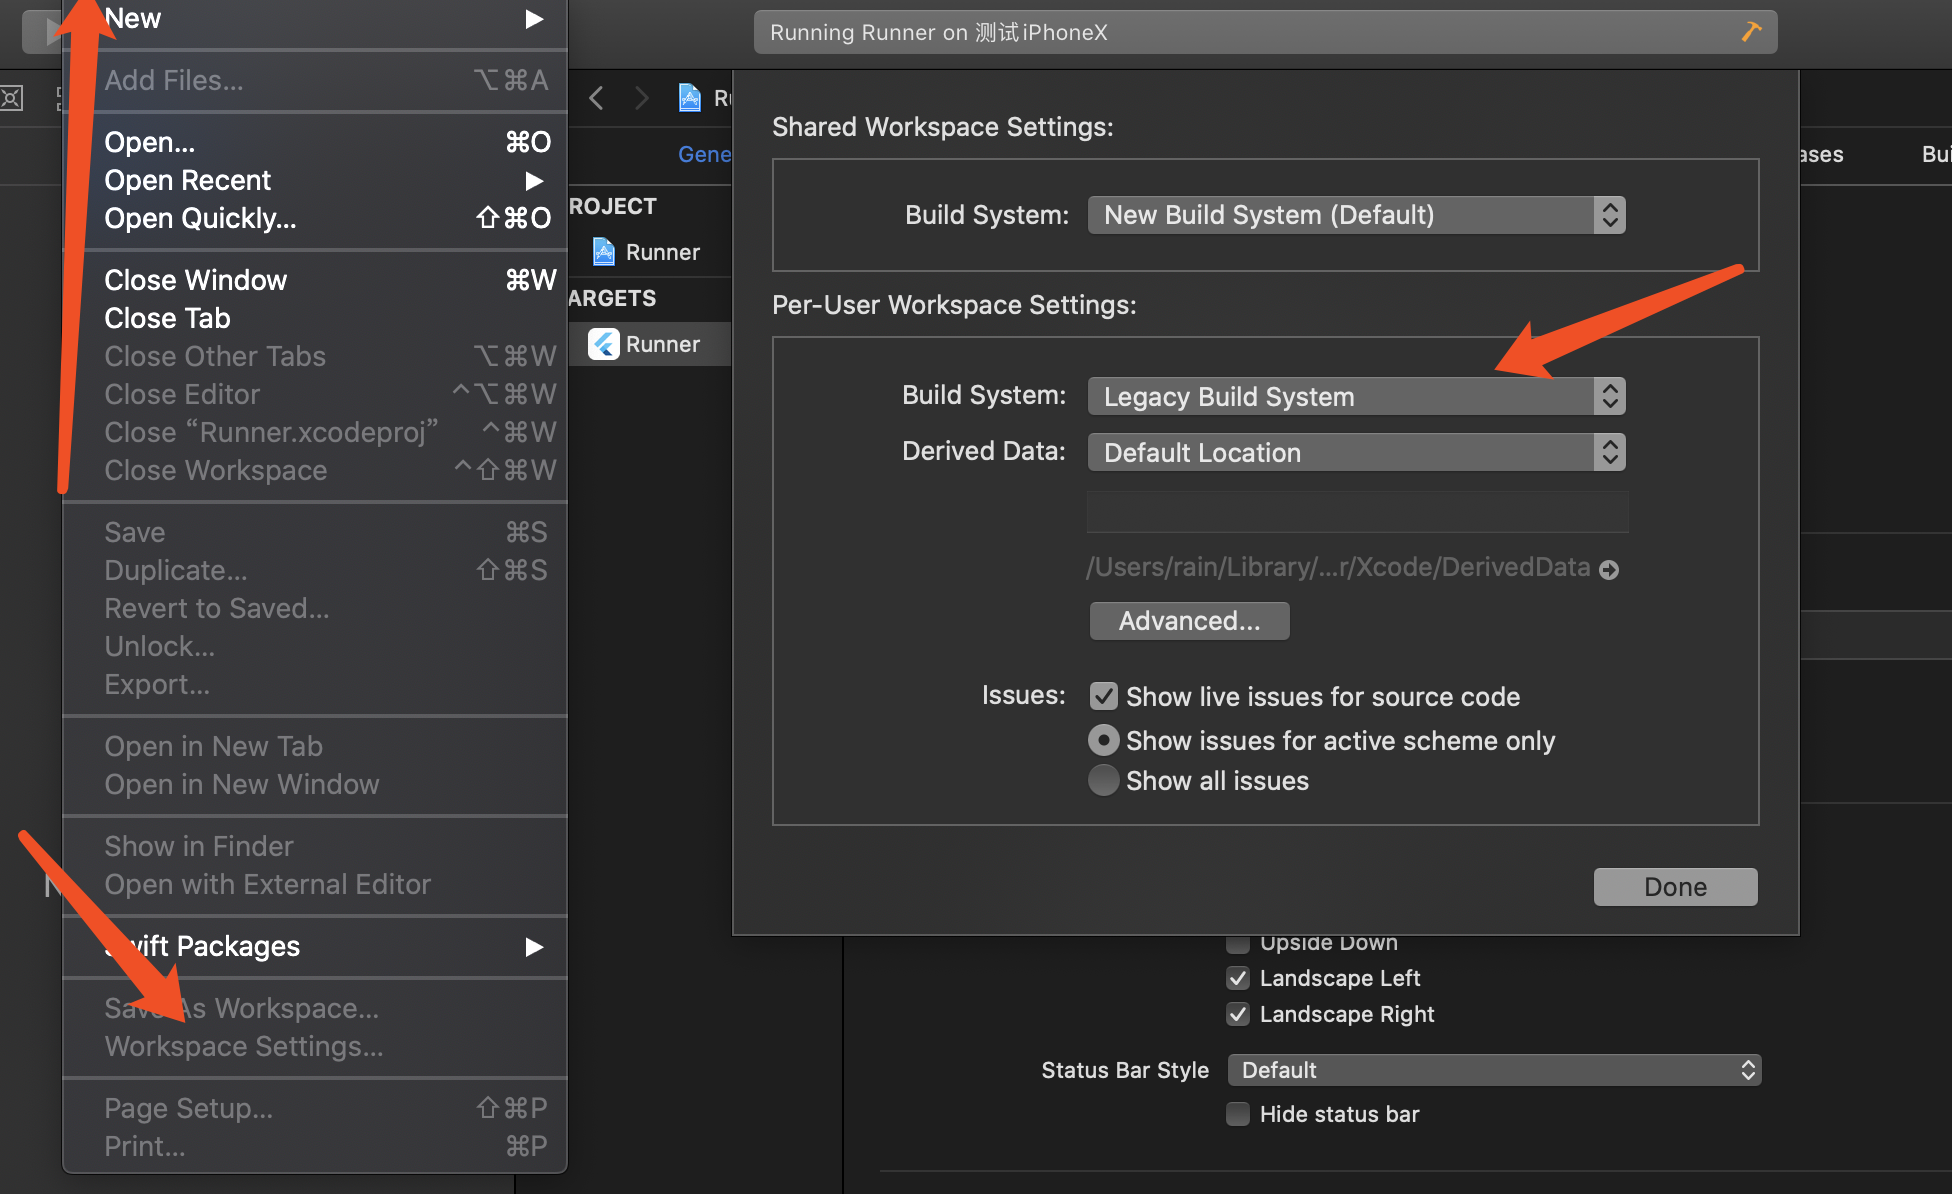1952x1194 pixels.
Task: Open Derived Data Default Location dropdown
Action: coord(1357,453)
